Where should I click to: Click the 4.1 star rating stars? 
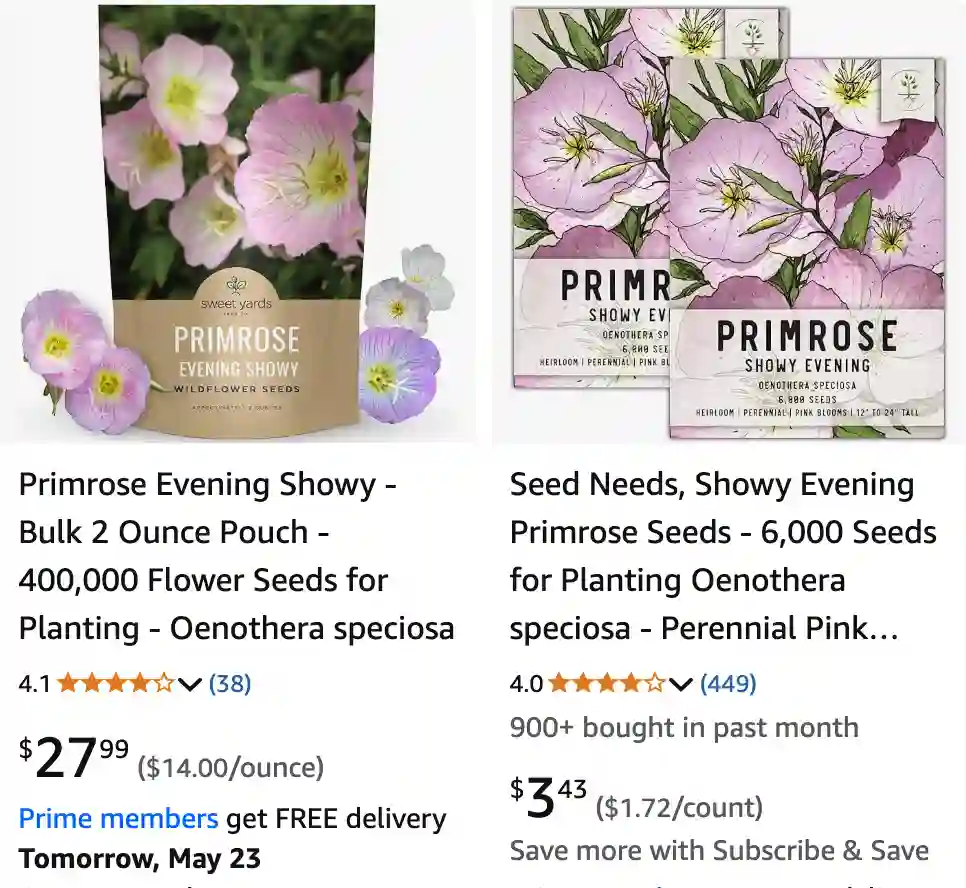click(x=113, y=684)
